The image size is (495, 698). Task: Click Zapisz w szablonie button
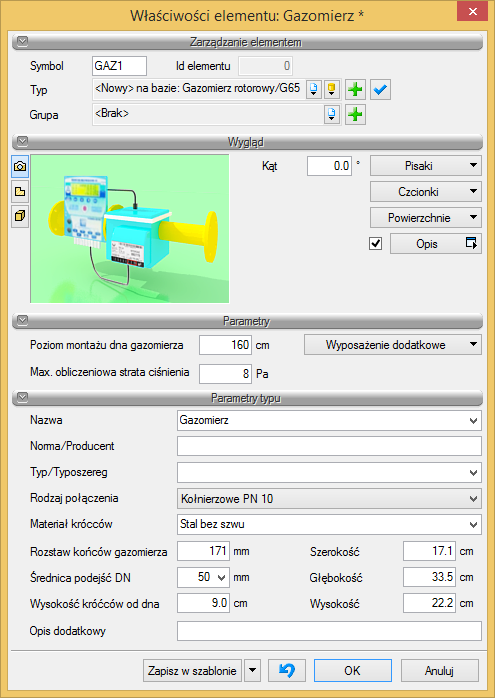click(x=192, y=670)
